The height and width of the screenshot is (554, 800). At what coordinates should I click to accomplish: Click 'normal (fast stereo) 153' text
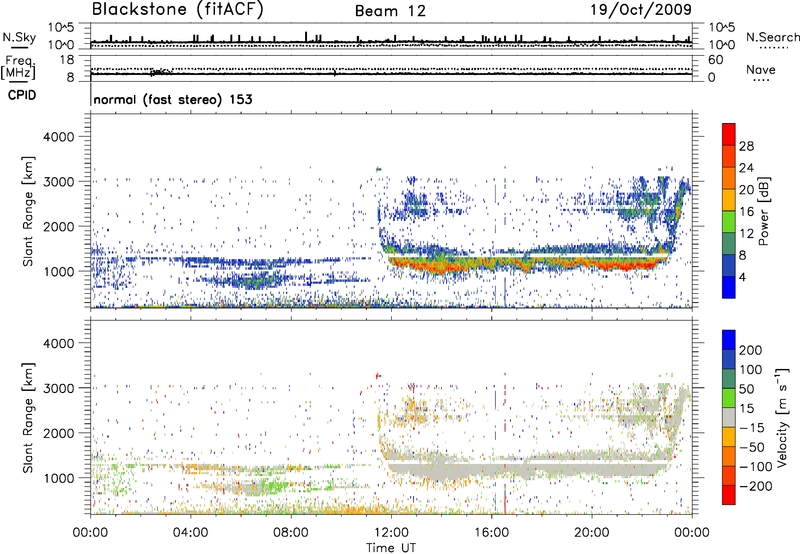(173, 99)
